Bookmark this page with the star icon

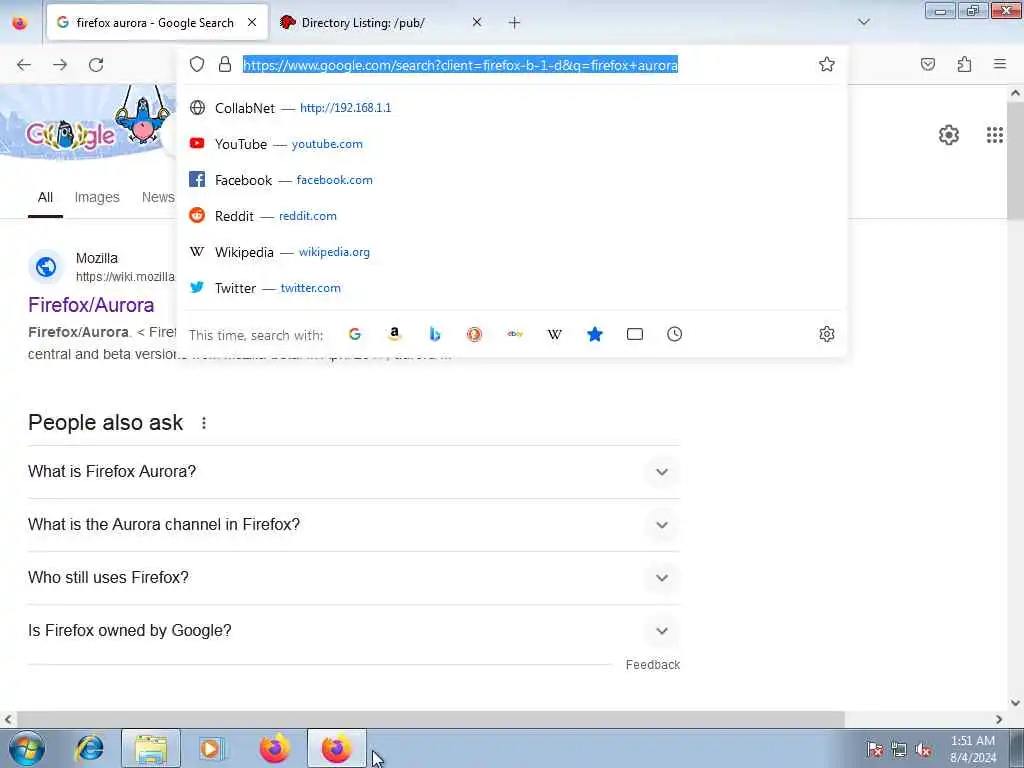827,64
